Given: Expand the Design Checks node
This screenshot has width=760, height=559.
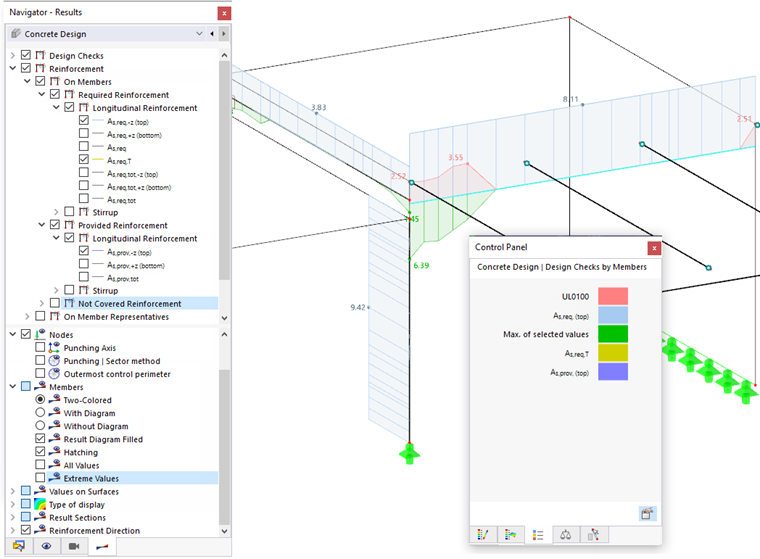Looking at the screenshot, I should (13, 55).
